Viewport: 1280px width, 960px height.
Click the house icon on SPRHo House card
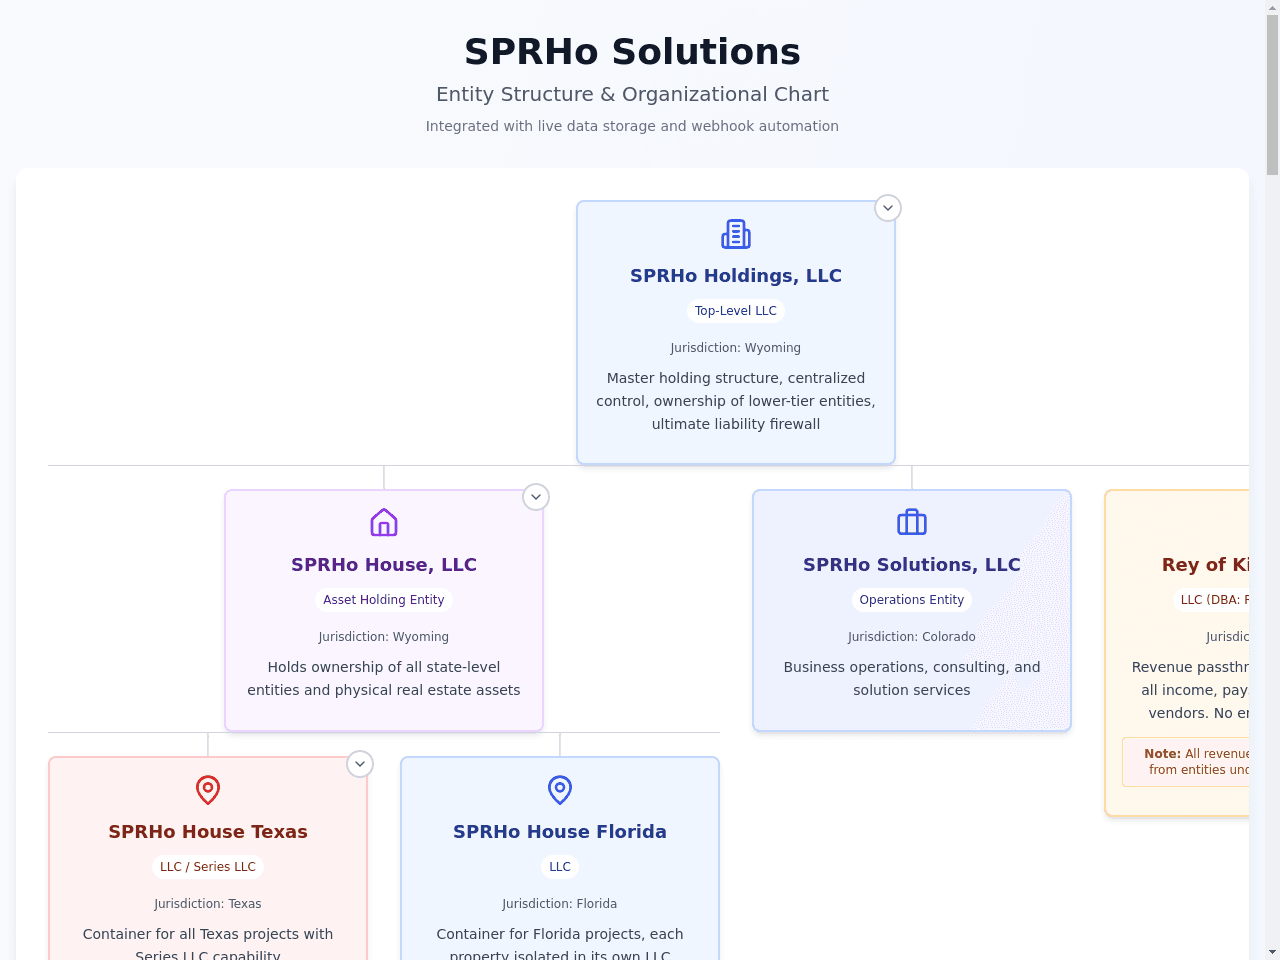point(384,523)
